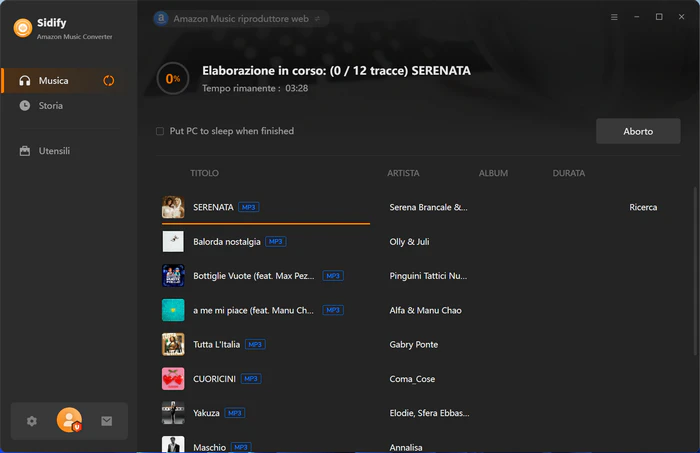Click artist Gabry Ponte
The height and width of the screenshot is (453, 700).
pyautogui.click(x=414, y=345)
